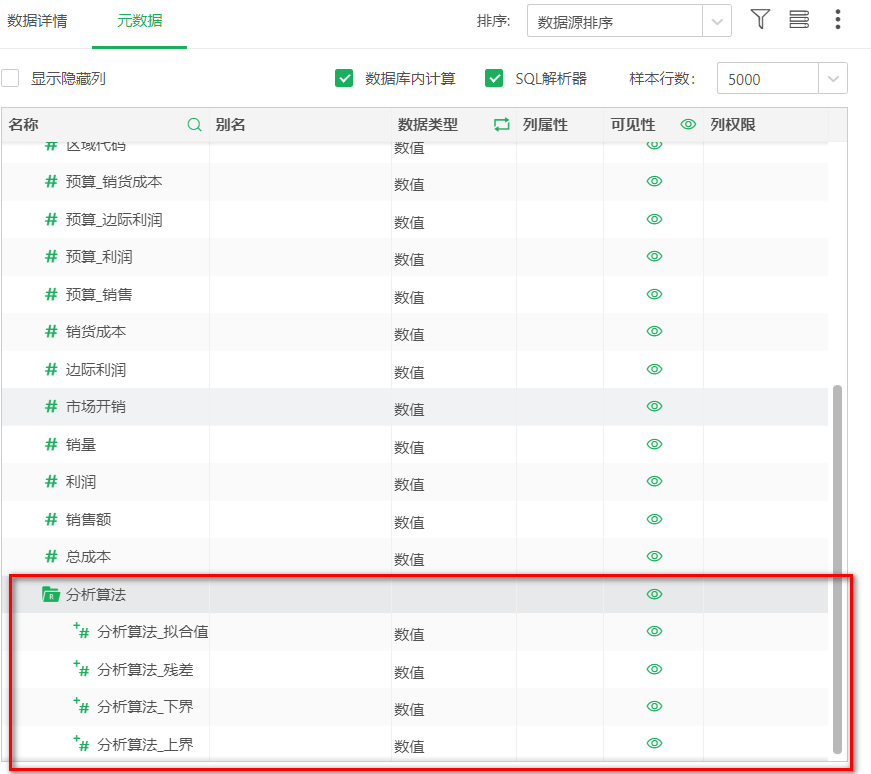Click the # icon beside 预算_销货成本
Image resolution: width=871 pixels, height=774 pixels.
[x=51, y=182]
